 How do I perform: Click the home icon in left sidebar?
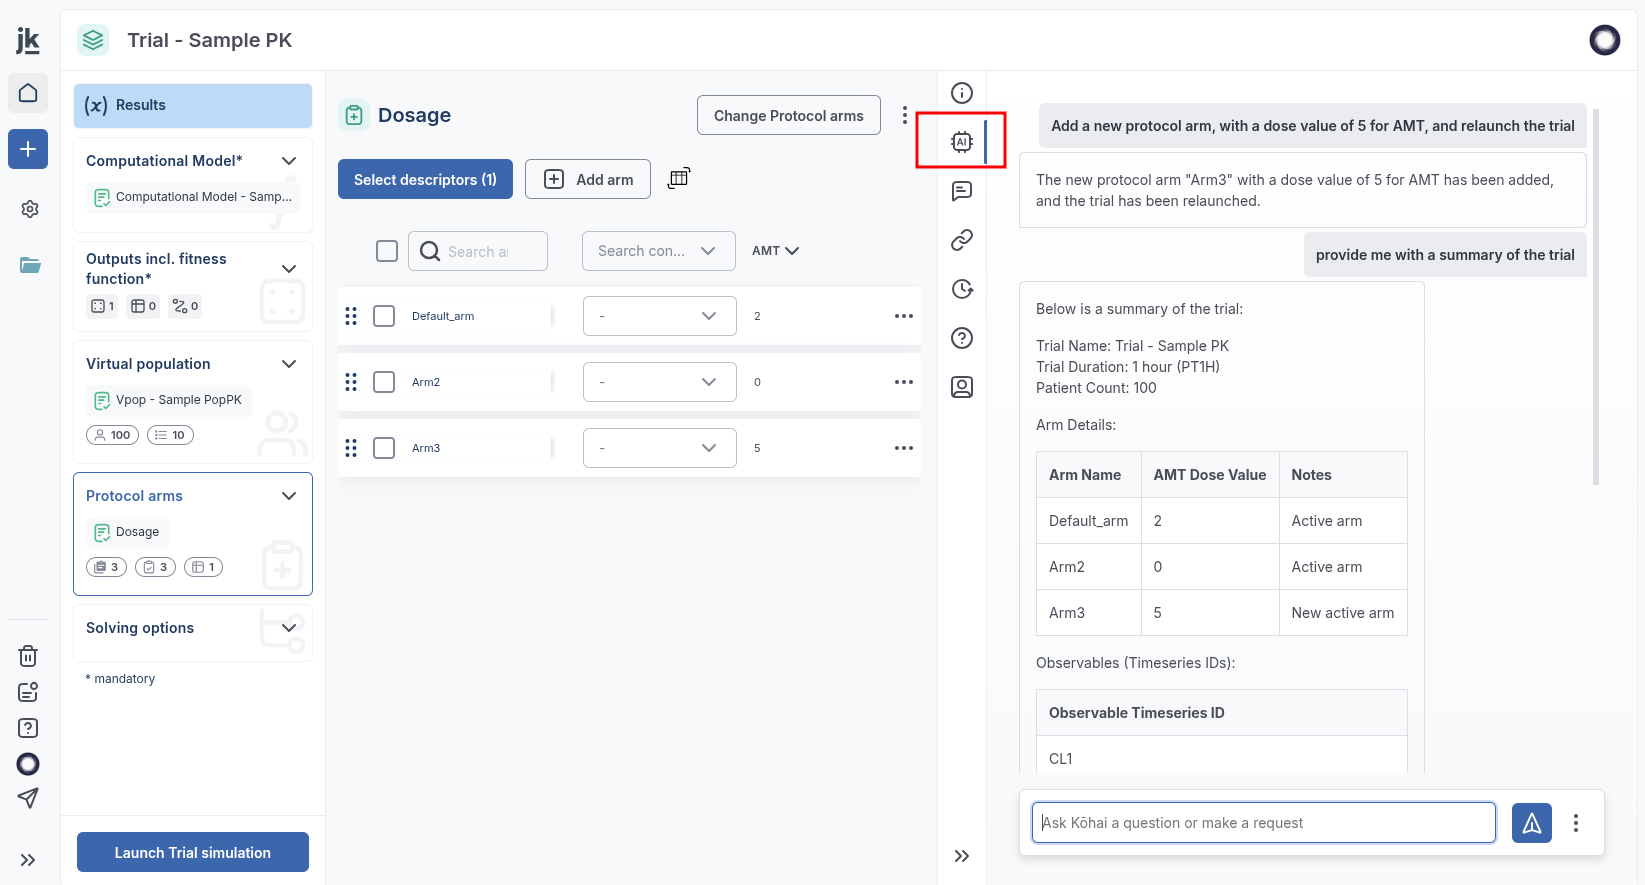point(28,93)
